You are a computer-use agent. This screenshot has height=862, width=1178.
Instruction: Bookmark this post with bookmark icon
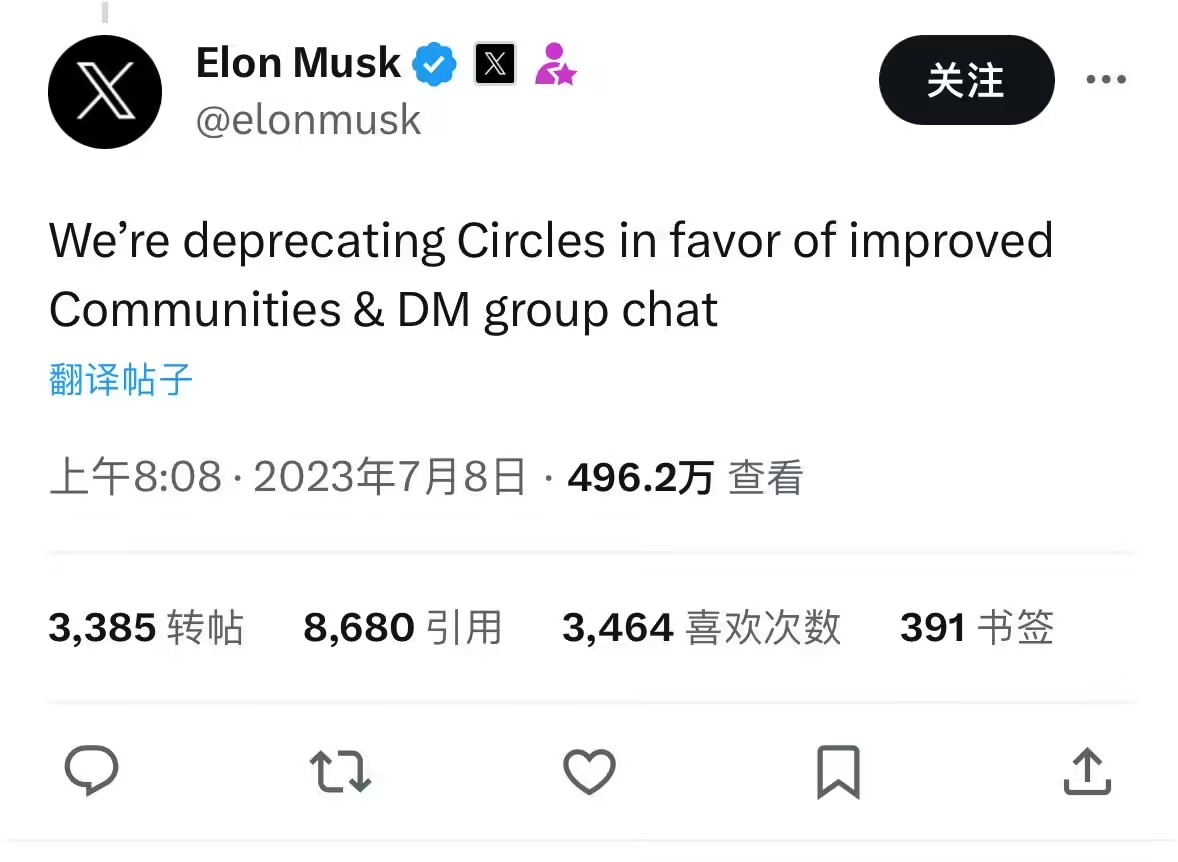838,772
